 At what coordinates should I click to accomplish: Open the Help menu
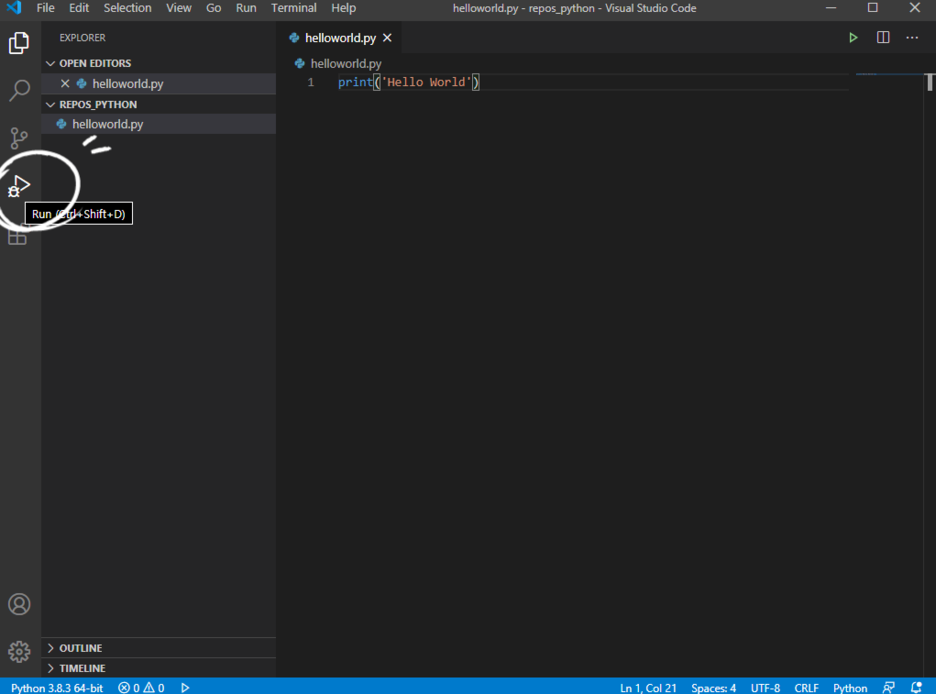pos(343,8)
